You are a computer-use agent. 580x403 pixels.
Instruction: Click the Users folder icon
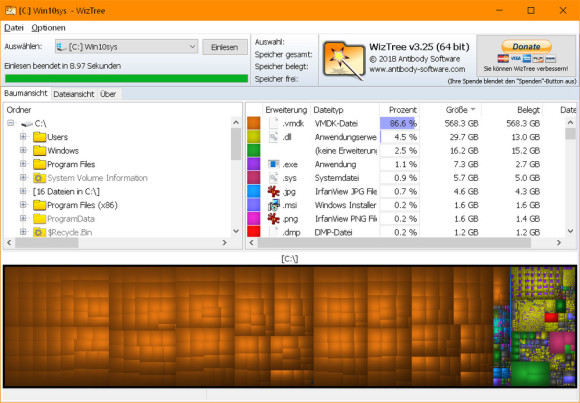point(39,137)
